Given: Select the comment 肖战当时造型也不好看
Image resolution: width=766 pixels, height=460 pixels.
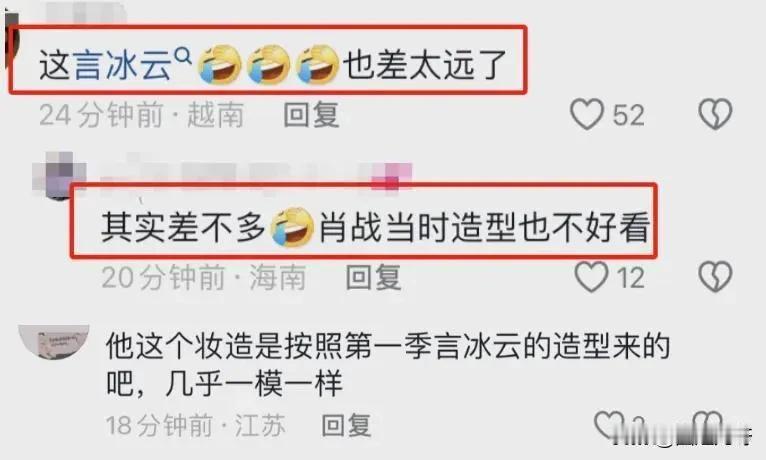Looking at the screenshot, I should pos(484,227).
